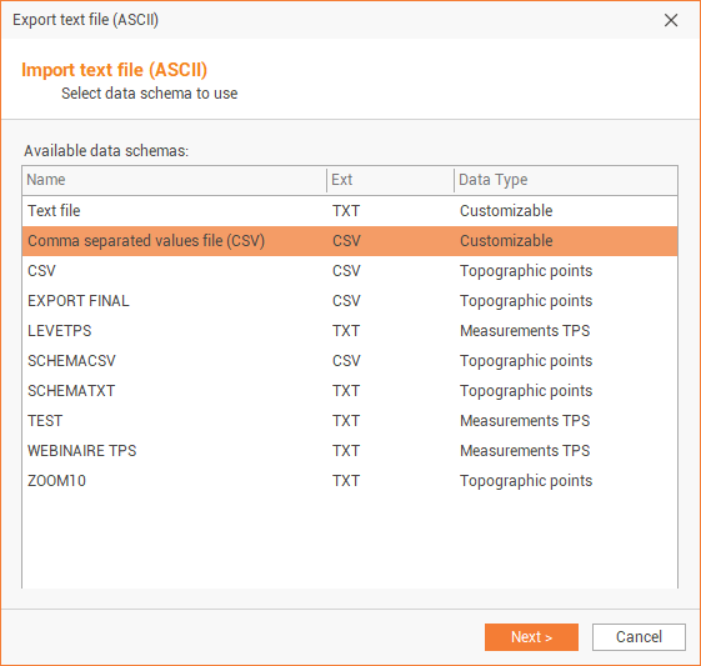Click the TXT extension of ZOOM10
This screenshot has height=666, width=701.
[346, 481]
